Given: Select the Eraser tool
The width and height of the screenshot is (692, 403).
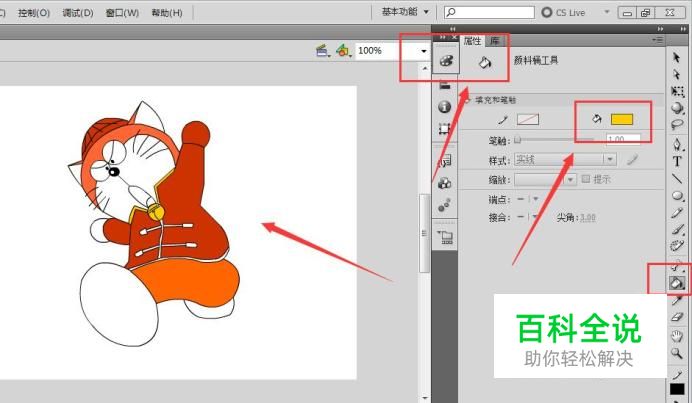Looking at the screenshot, I should 677,317.
